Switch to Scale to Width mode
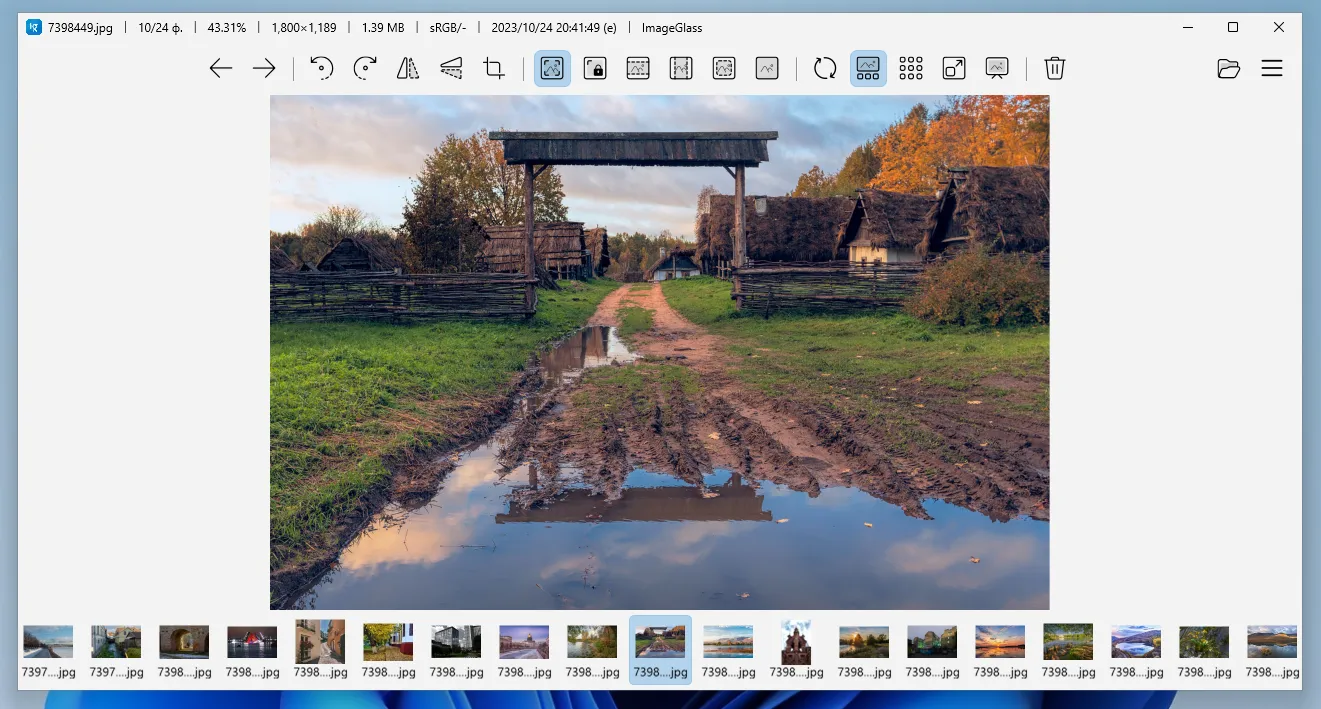Viewport: 1321px width, 709px height. click(x=638, y=68)
